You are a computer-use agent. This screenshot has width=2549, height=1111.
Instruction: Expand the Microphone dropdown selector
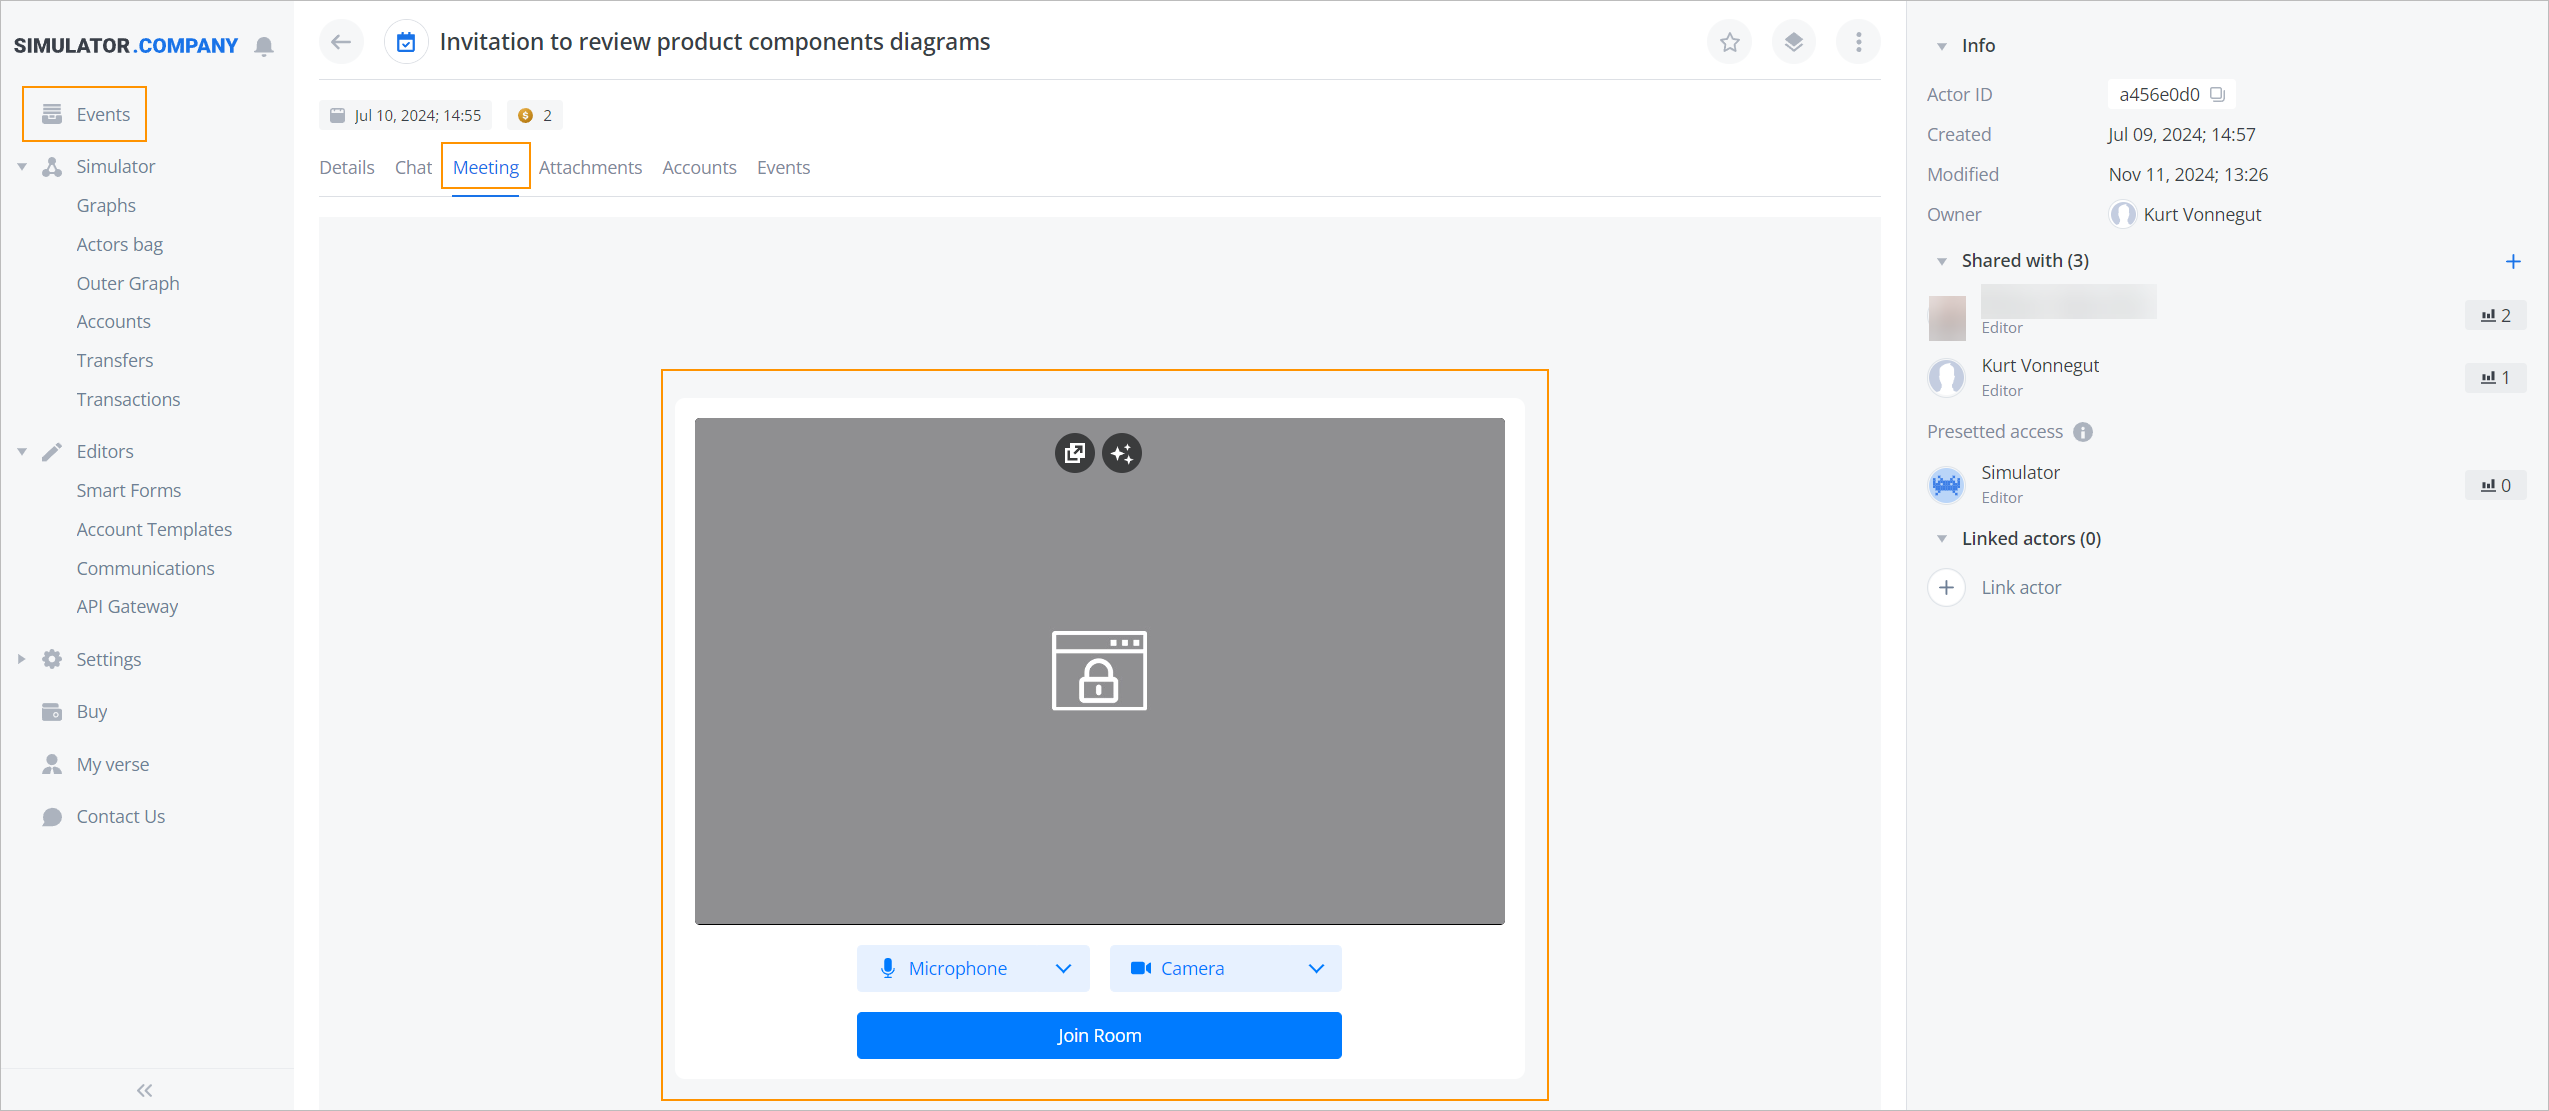coord(1065,966)
